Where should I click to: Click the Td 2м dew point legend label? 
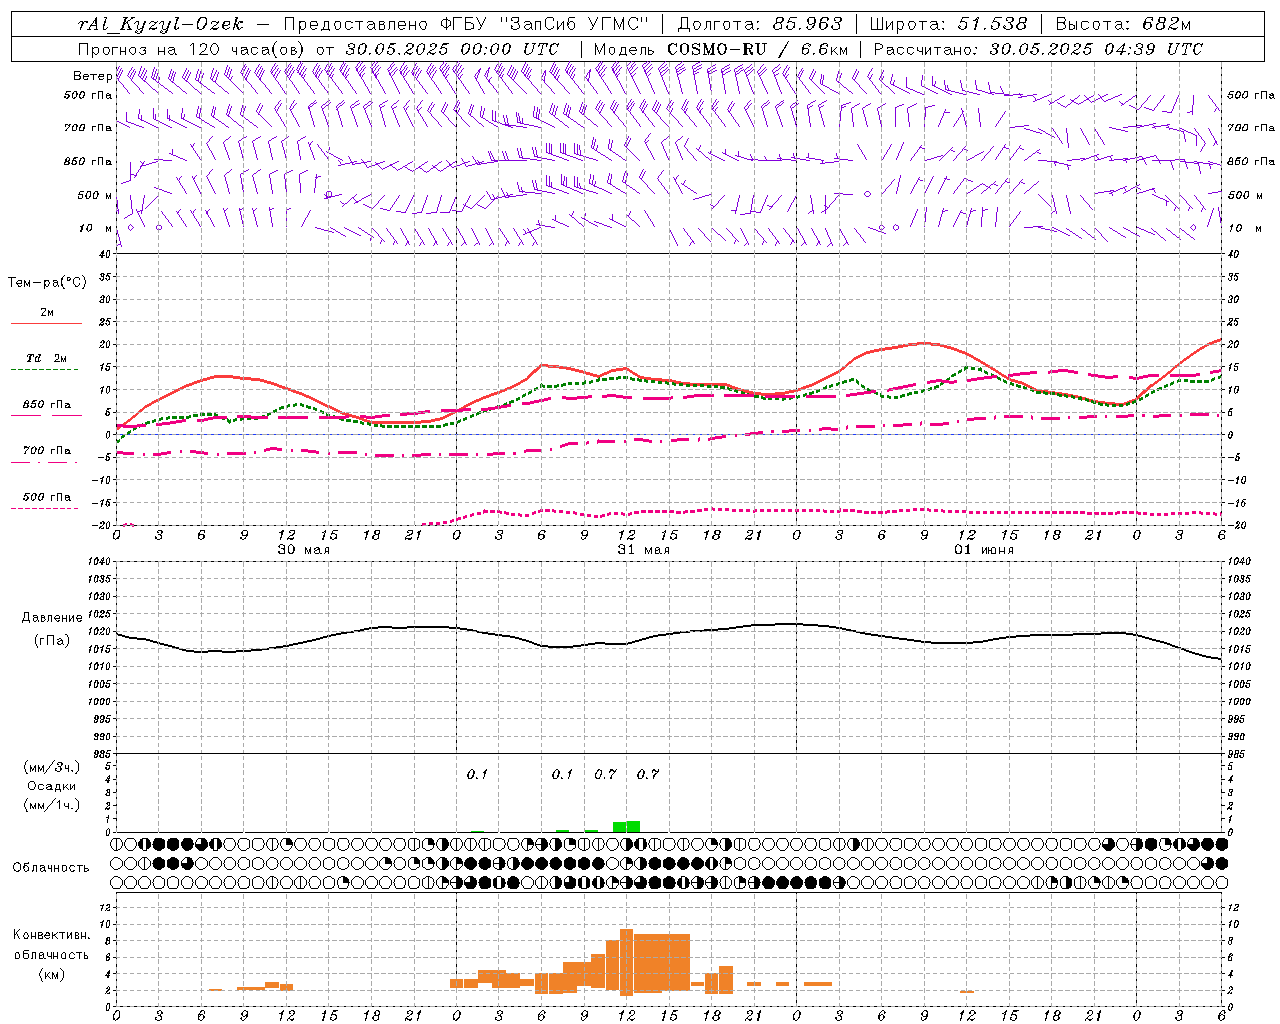point(47,358)
